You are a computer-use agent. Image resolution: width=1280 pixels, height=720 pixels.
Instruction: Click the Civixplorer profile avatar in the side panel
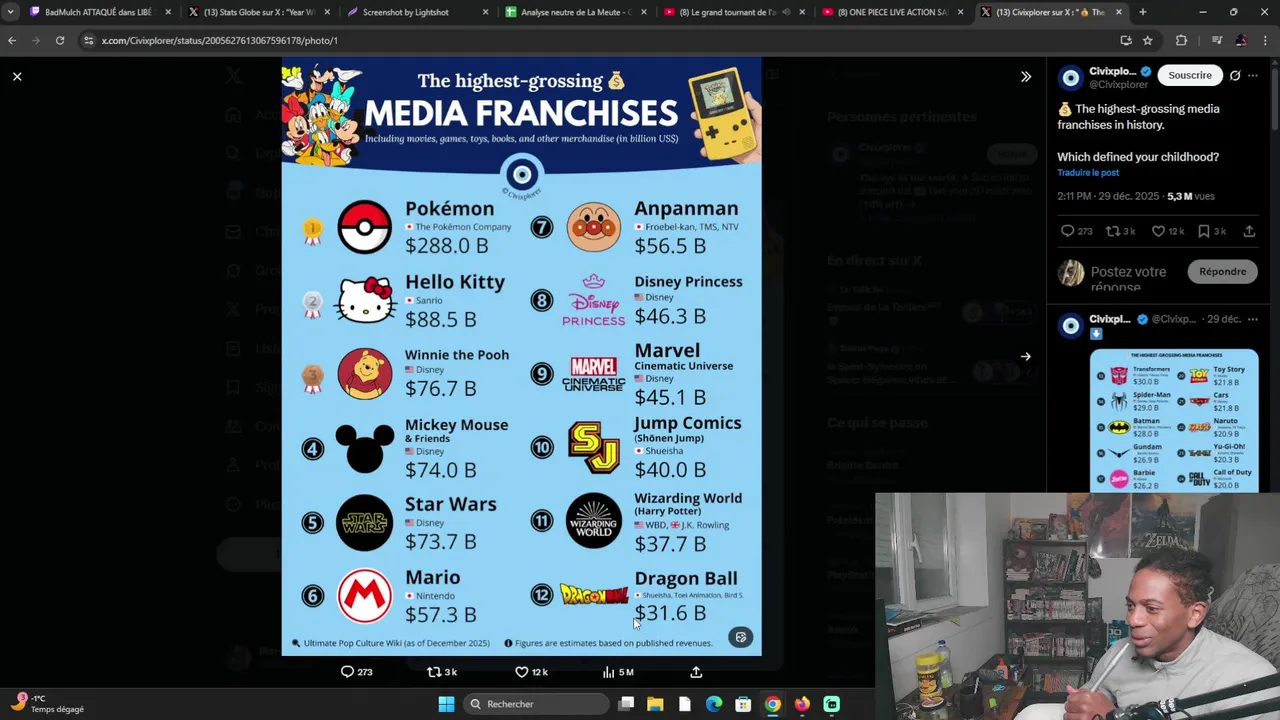pos(1071,78)
